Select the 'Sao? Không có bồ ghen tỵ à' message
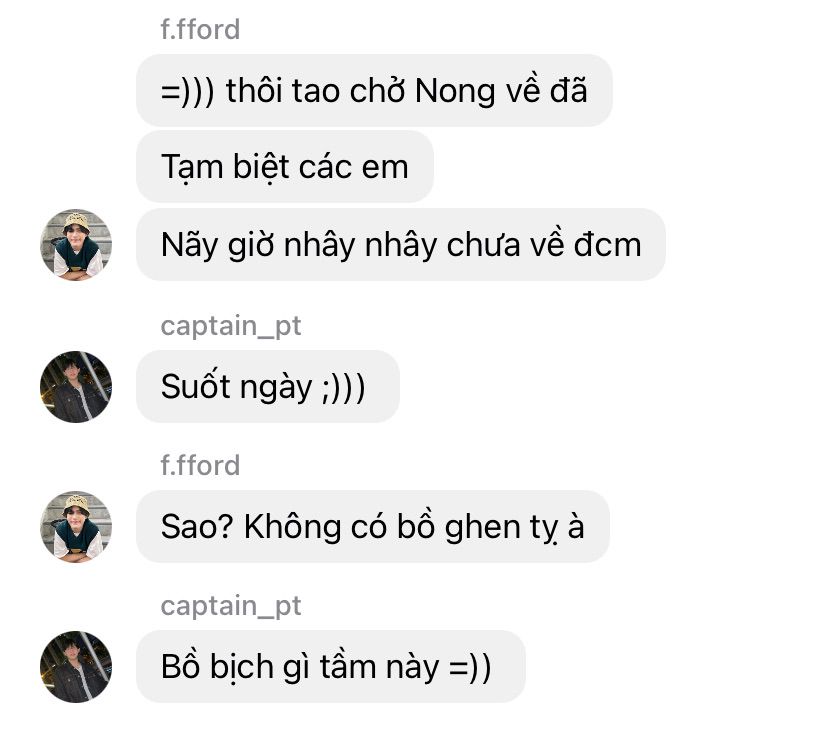 (x=373, y=526)
